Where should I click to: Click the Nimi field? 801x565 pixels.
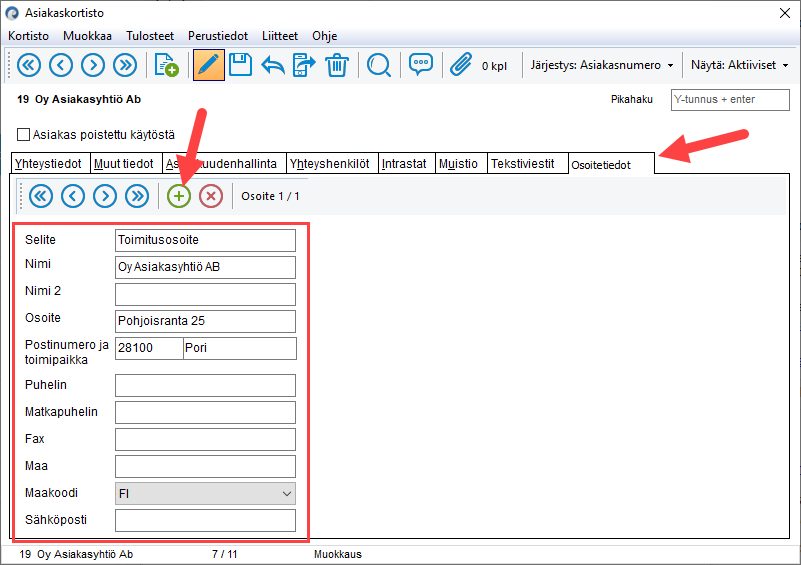[205, 267]
